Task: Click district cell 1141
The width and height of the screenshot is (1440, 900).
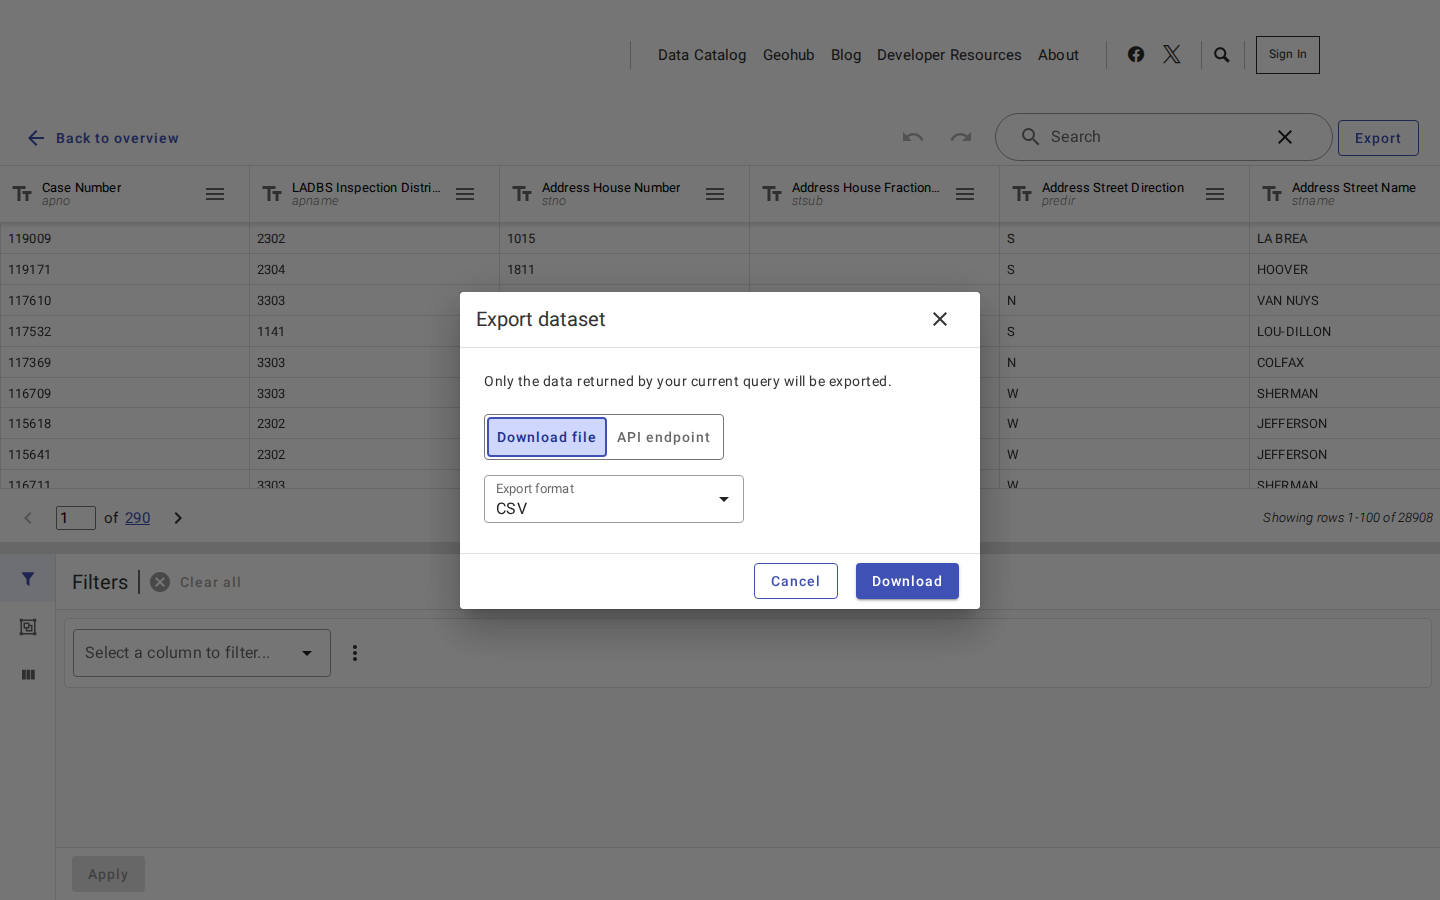Action: click(x=355, y=332)
